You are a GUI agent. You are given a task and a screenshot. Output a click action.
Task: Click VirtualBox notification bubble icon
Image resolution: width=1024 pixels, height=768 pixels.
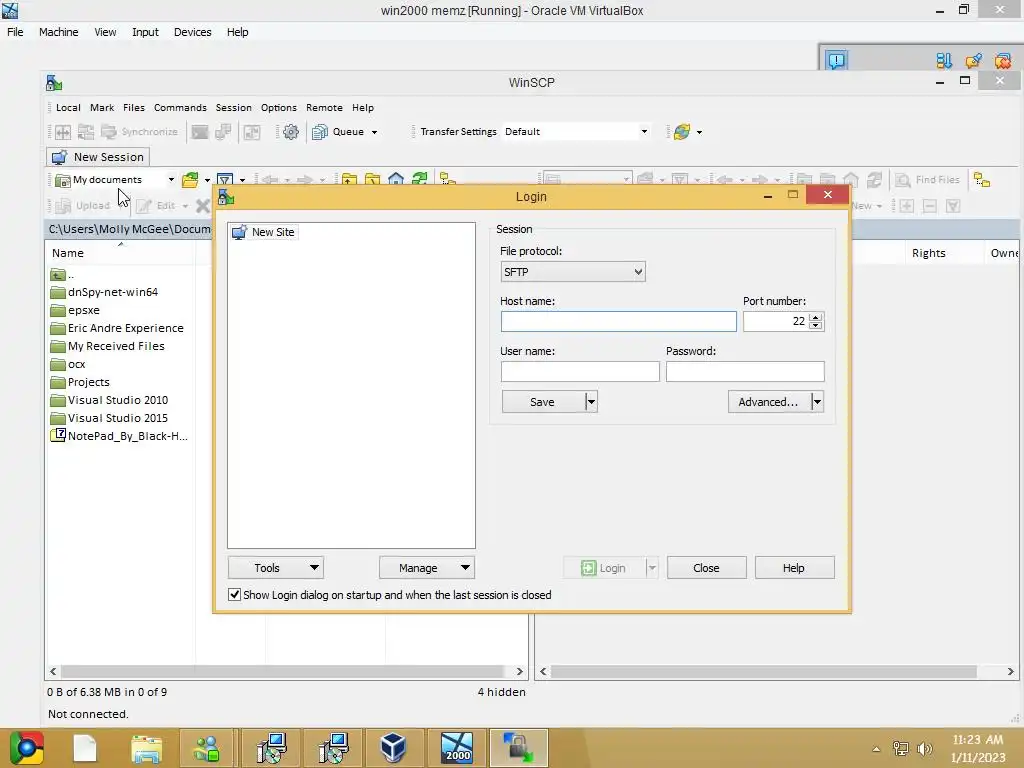pos(836,61)
